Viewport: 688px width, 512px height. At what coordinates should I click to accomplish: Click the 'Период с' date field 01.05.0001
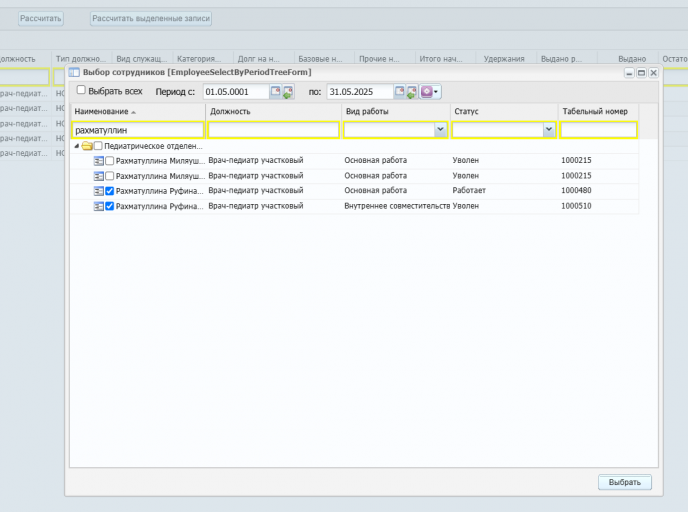coord(236,92)
